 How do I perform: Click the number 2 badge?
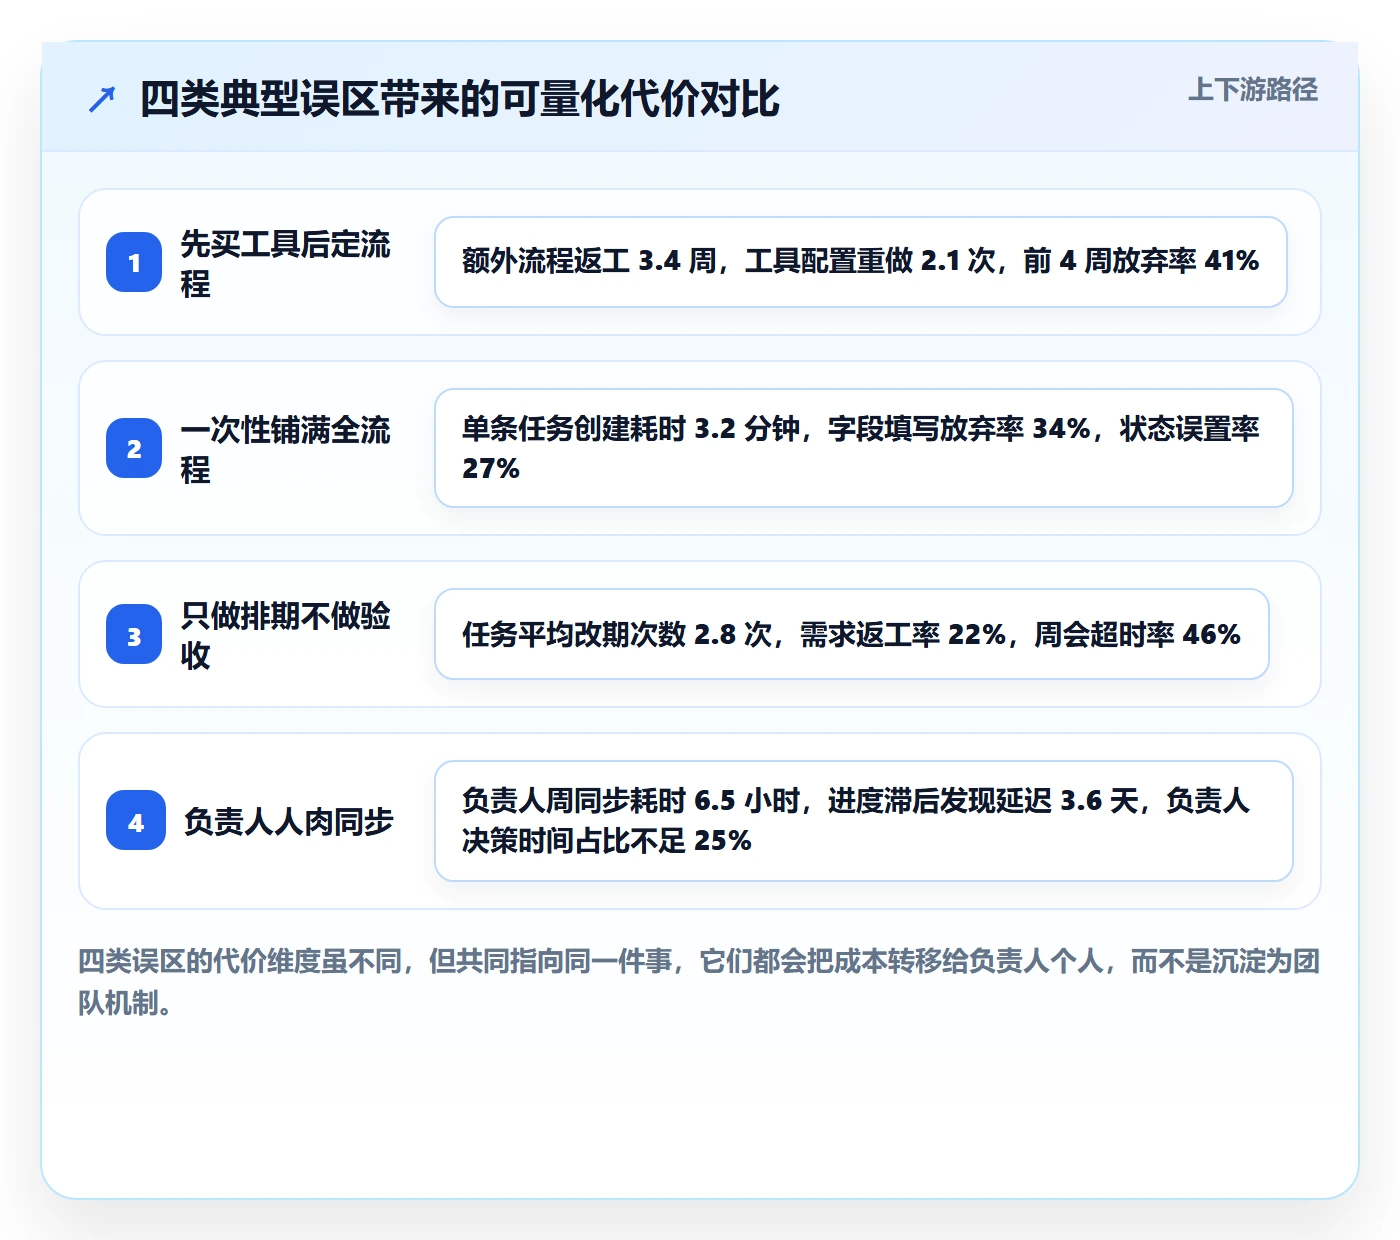pos(134,448)
